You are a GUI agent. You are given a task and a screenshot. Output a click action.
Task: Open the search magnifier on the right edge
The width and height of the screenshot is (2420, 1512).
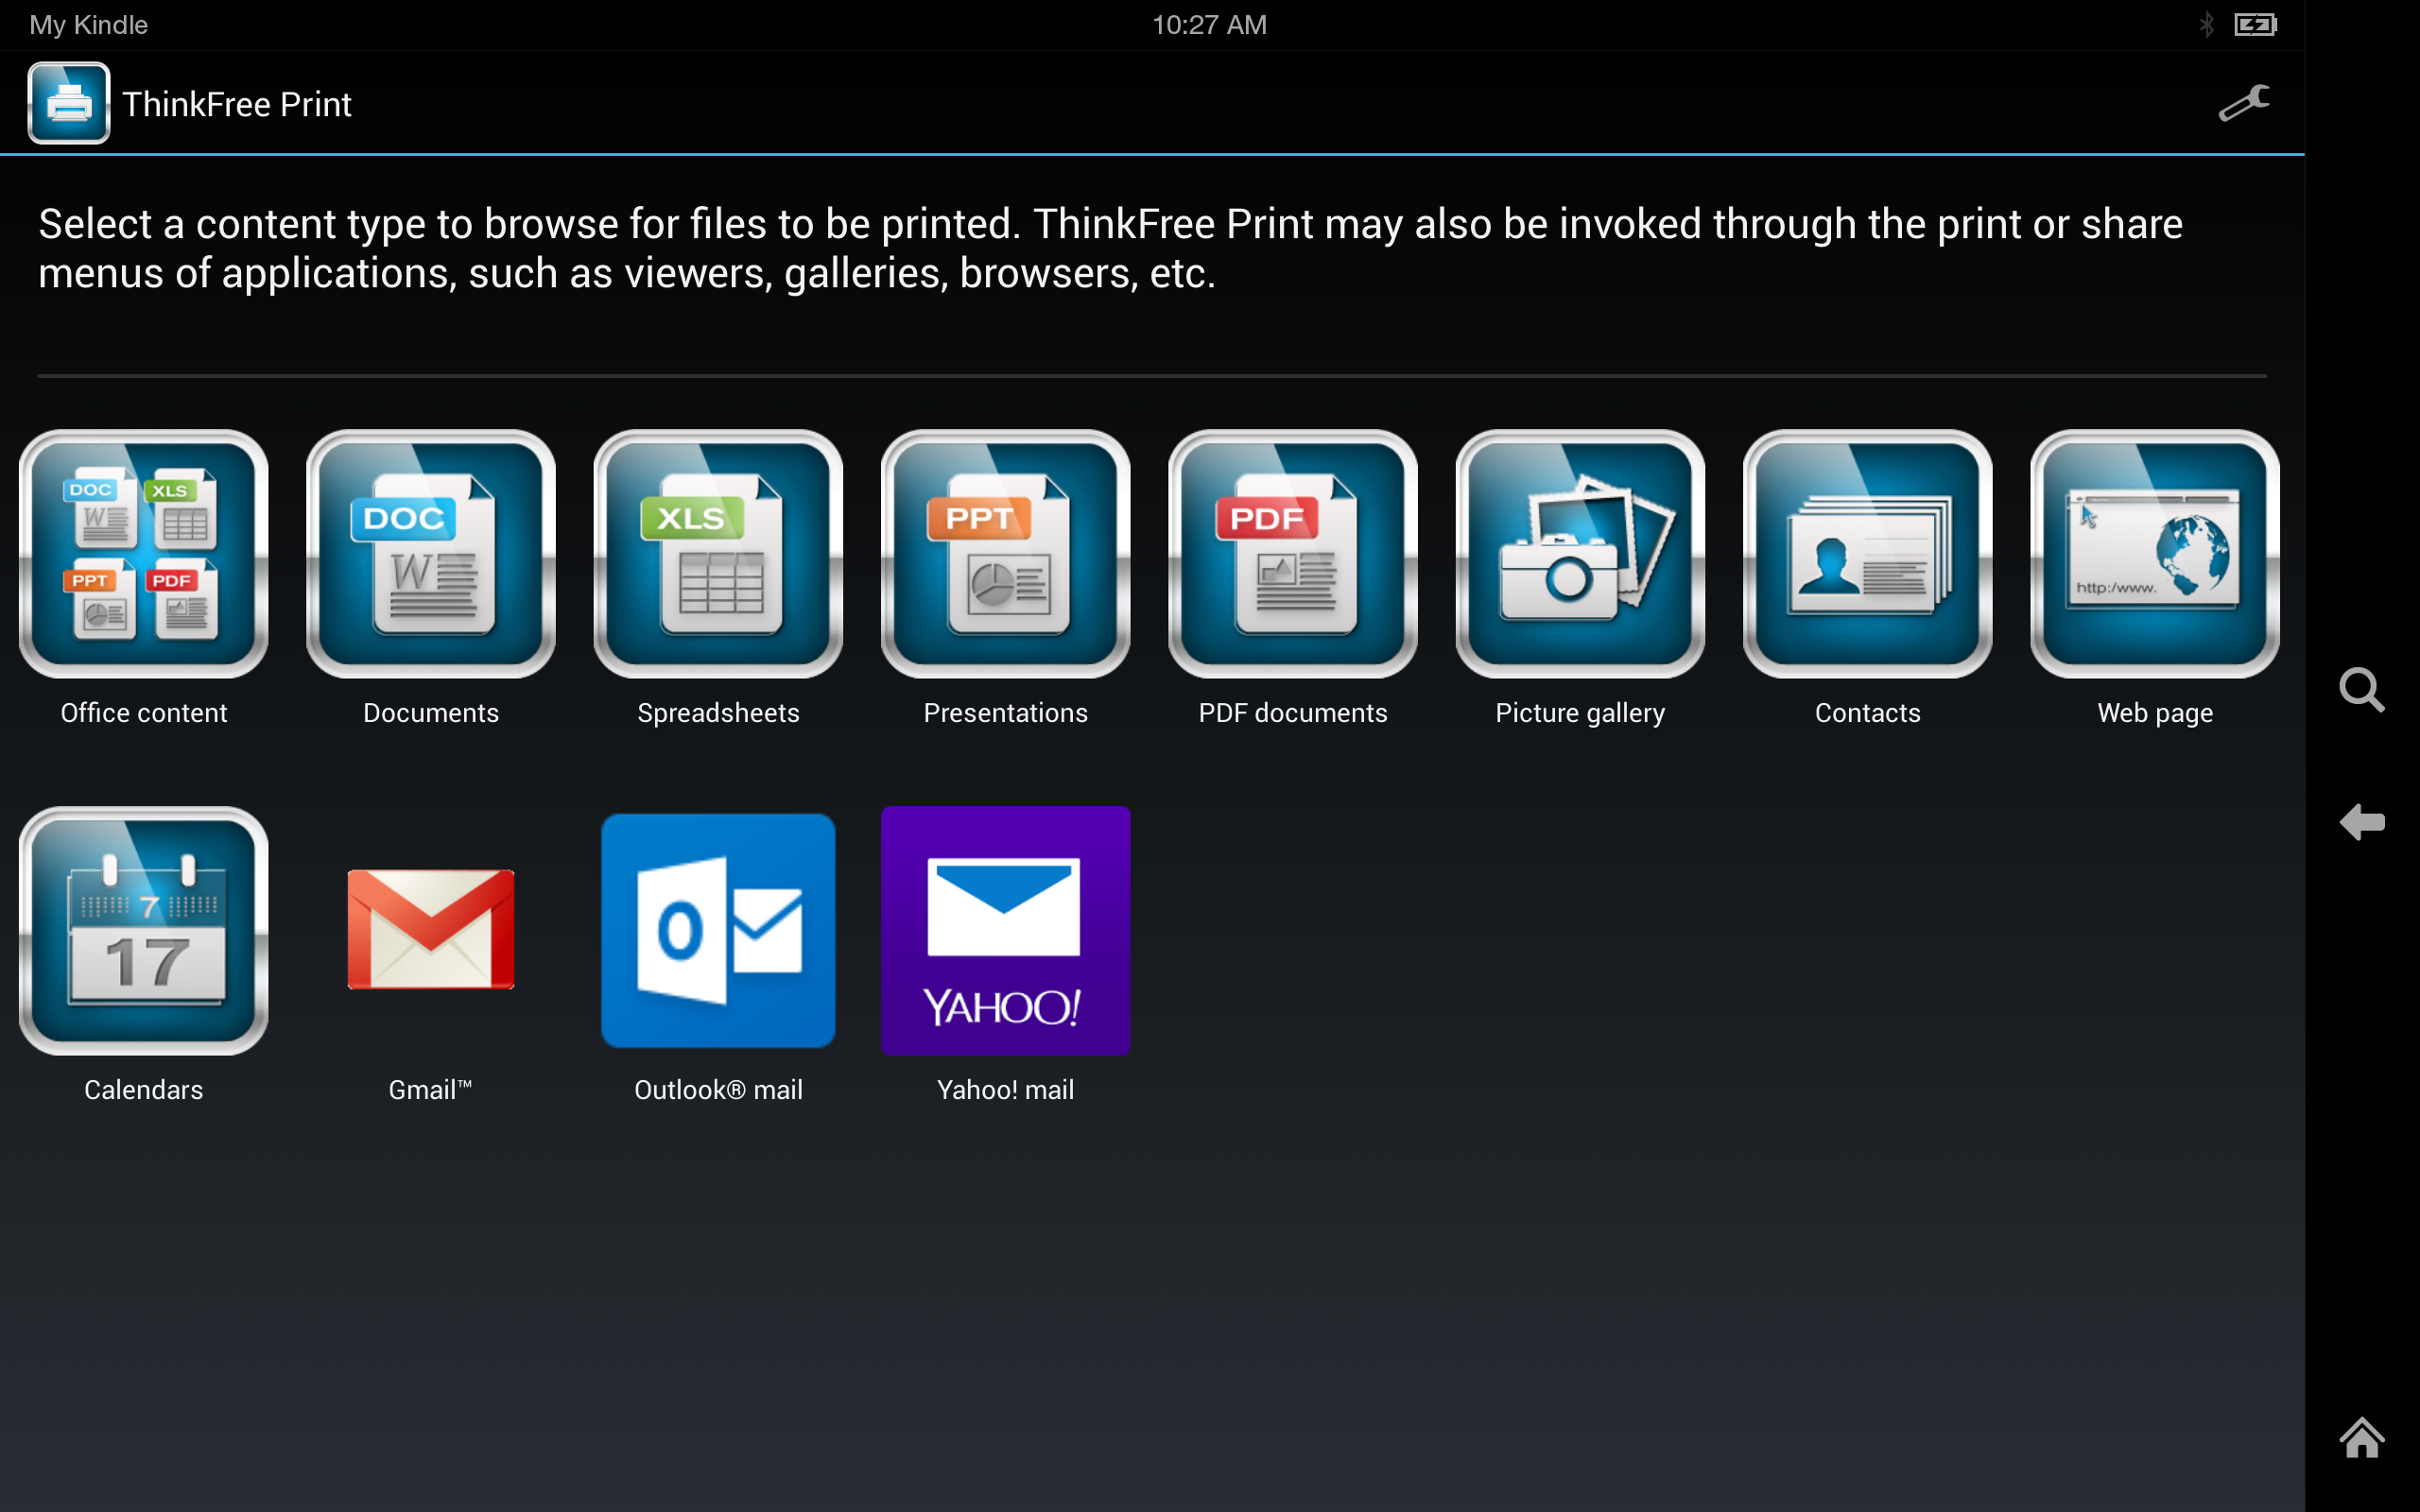click(x=2363, y=690)
